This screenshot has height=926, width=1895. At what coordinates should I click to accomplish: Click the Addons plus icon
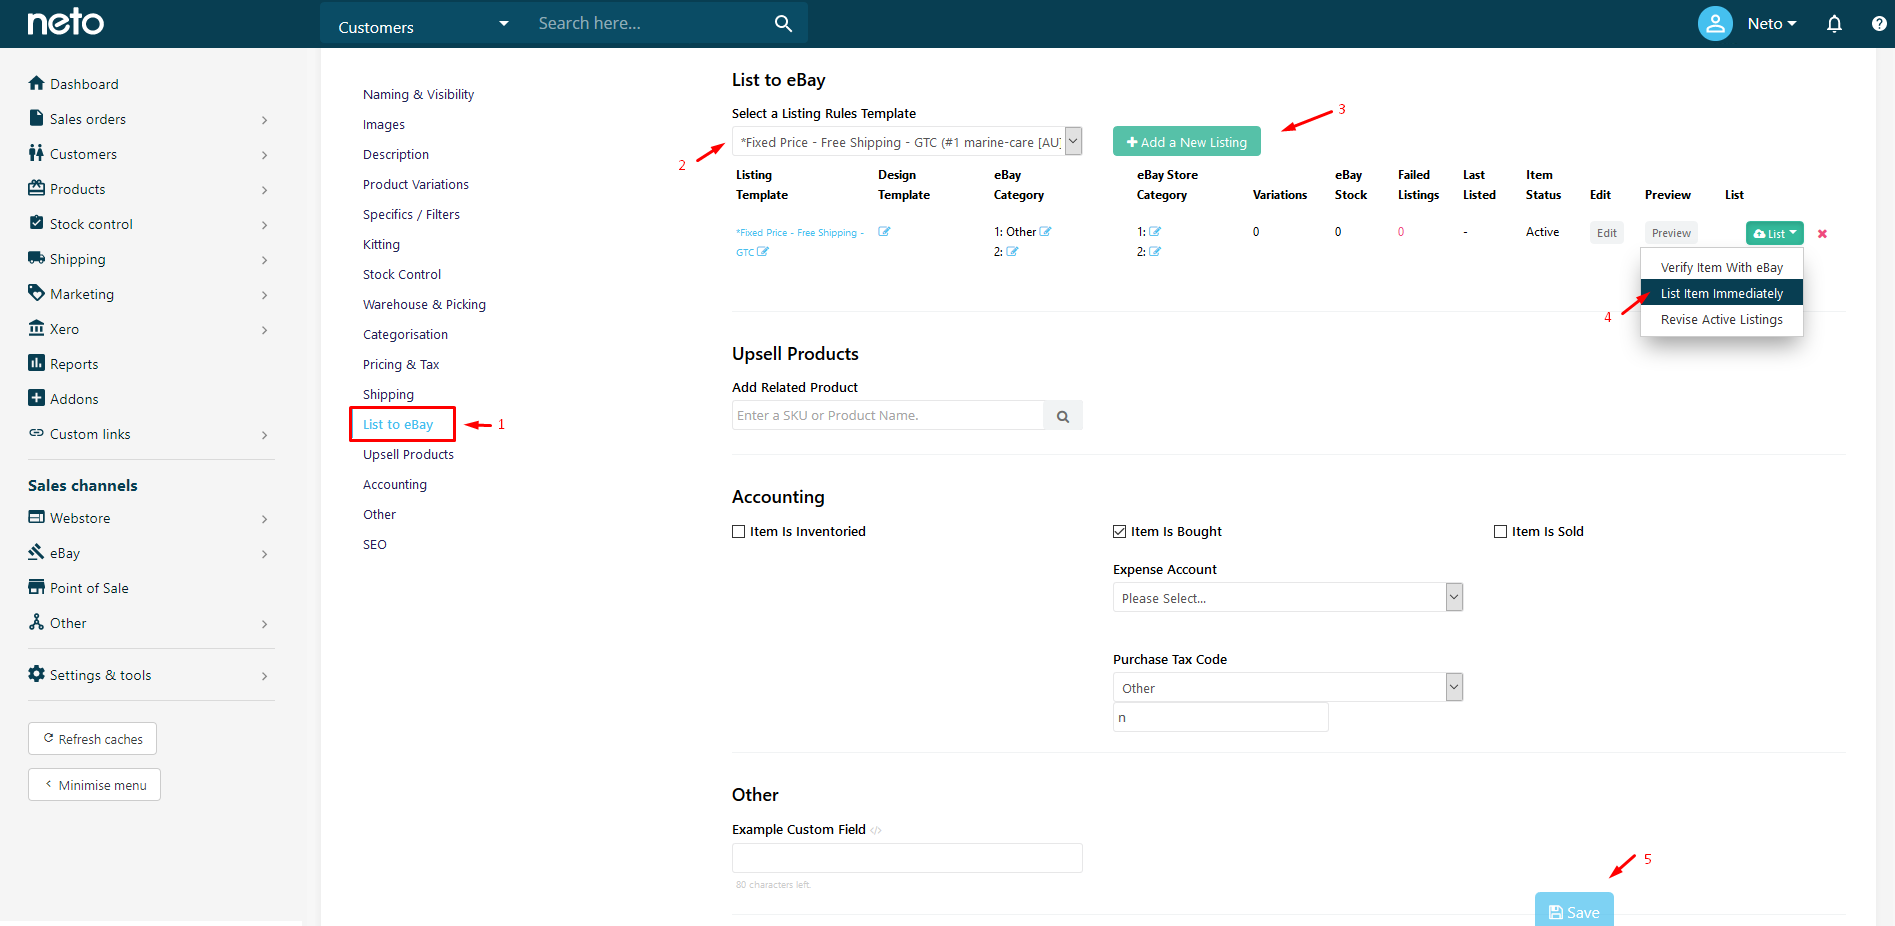pos(37,398)
